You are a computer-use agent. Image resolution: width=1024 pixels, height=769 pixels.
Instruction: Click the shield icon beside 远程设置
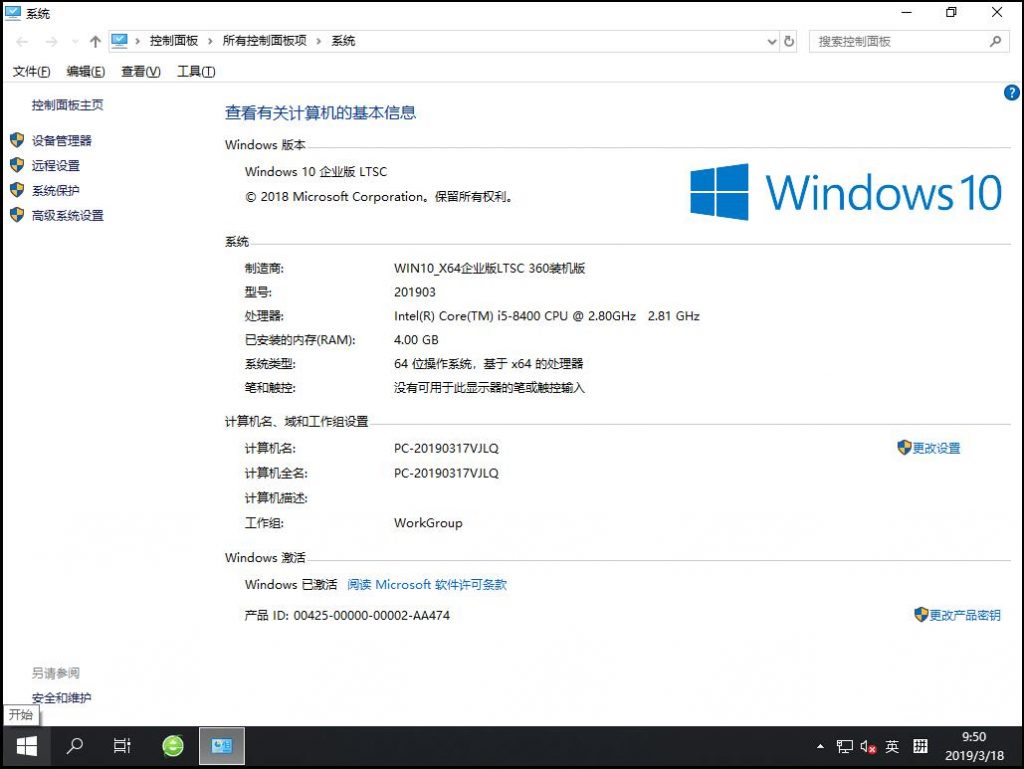17,165
